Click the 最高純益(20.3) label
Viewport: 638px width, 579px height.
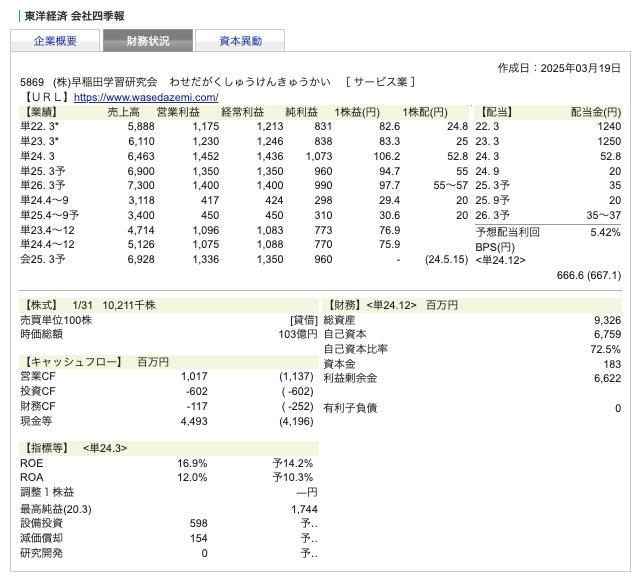[56, 509]
